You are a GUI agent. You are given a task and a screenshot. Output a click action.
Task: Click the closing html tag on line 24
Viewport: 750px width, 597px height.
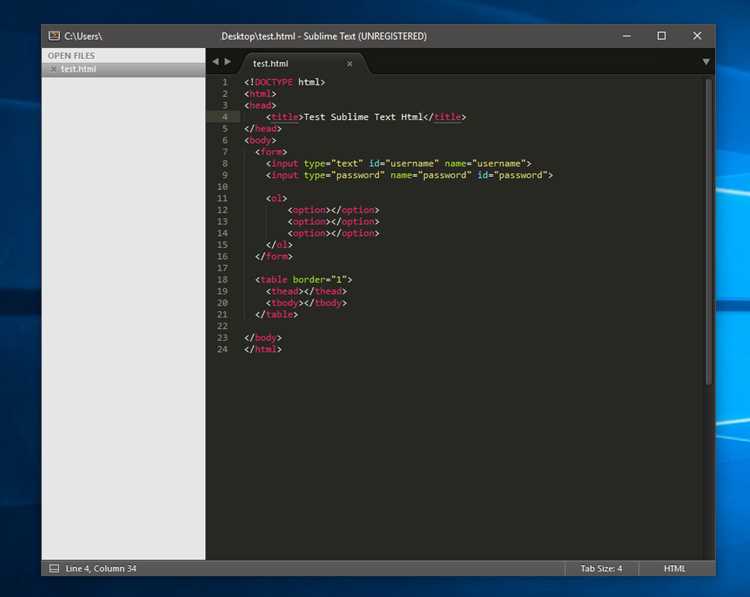coord(263,349)
